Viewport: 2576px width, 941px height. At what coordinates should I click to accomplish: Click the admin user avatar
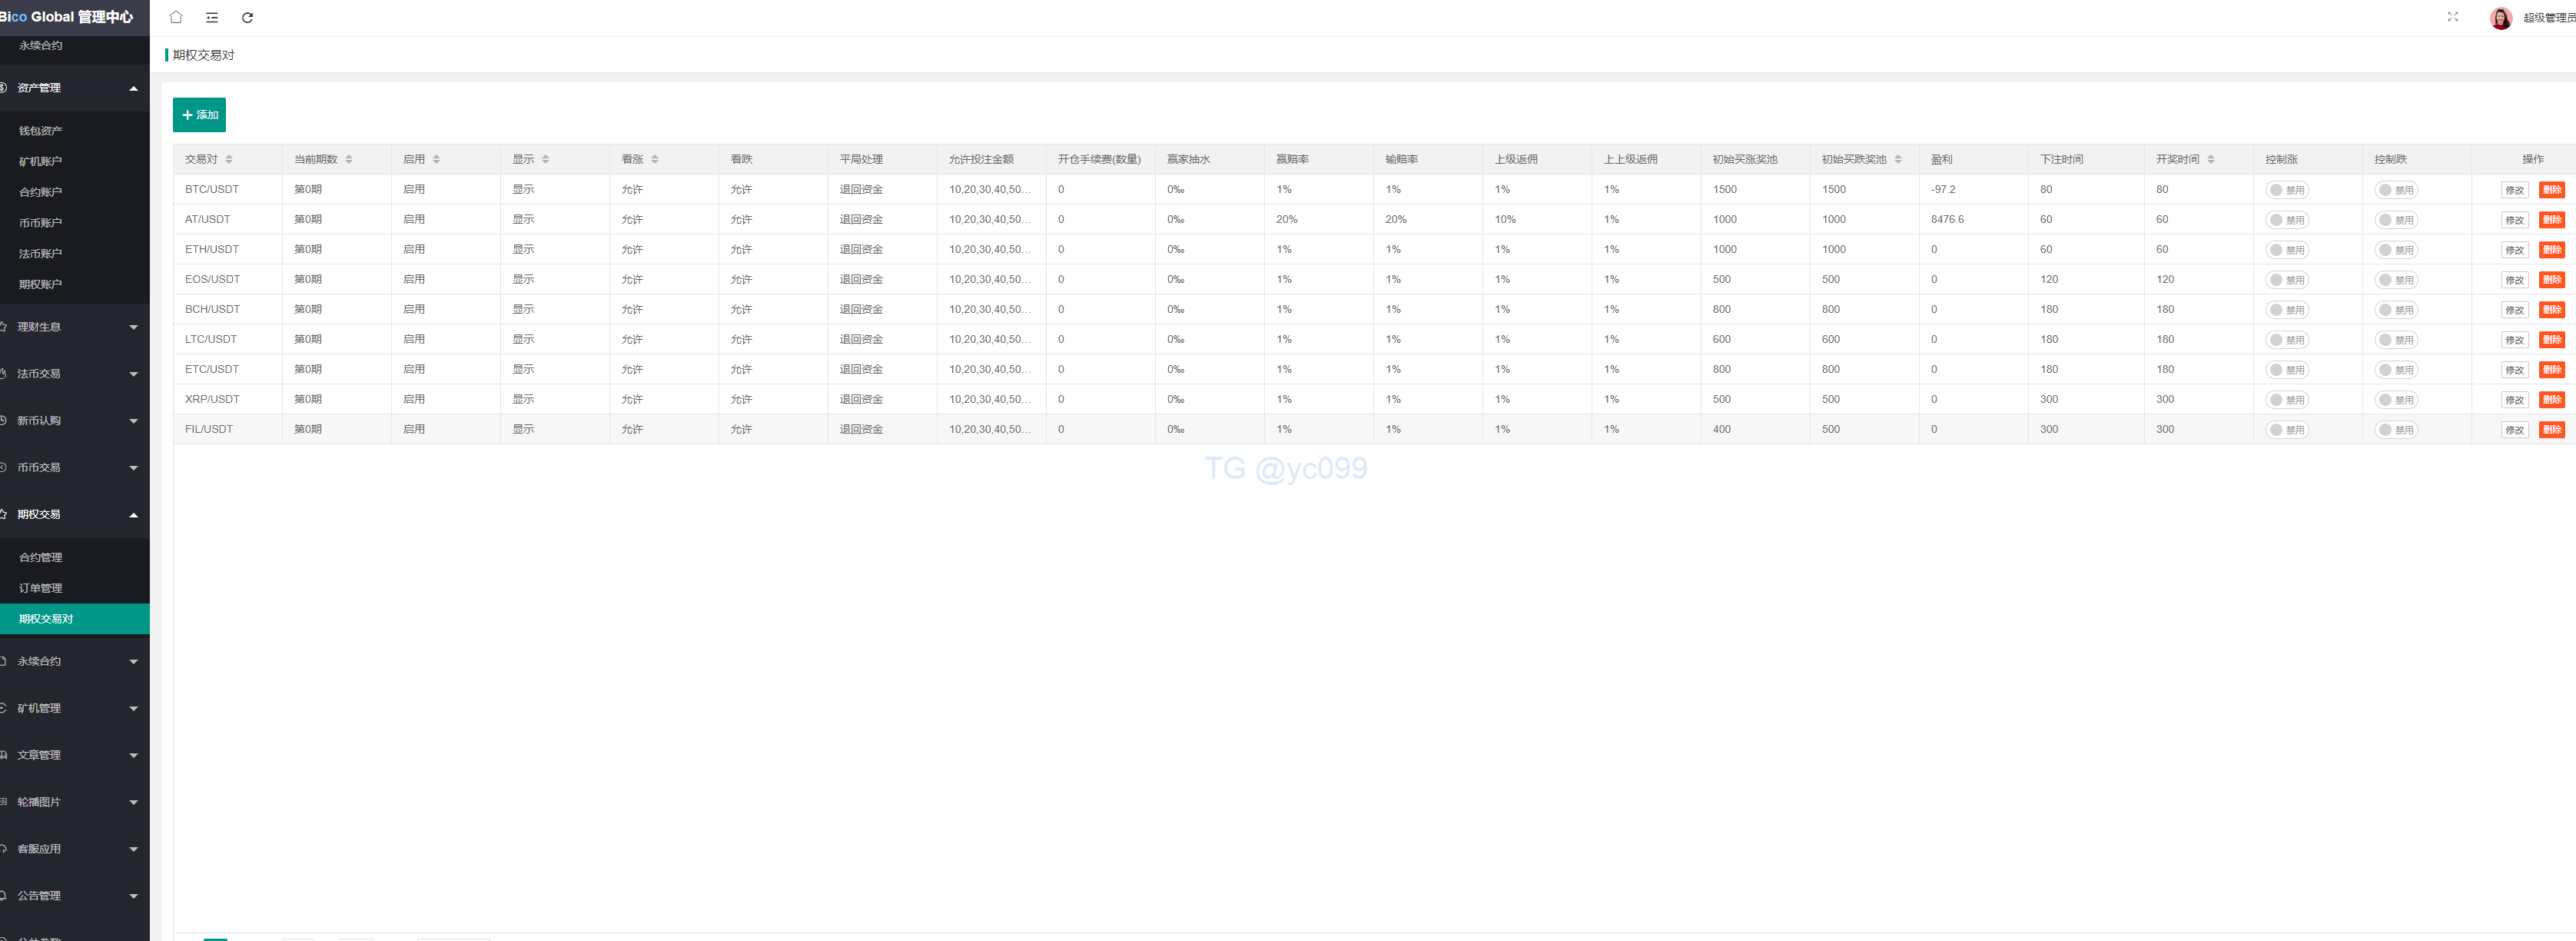click(2500, 18)
